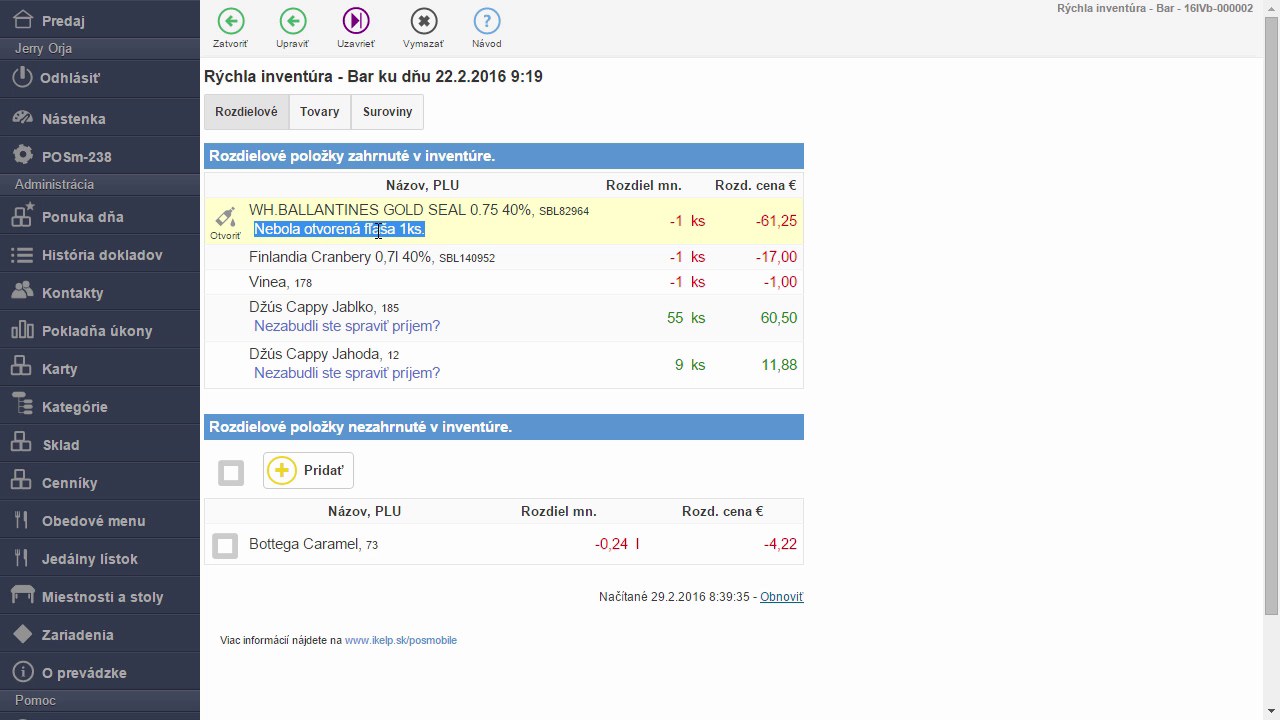This screenshot has width=1280, height=720.
Task: Click the Zariadenia diamond icon
Action: point(22,634)
